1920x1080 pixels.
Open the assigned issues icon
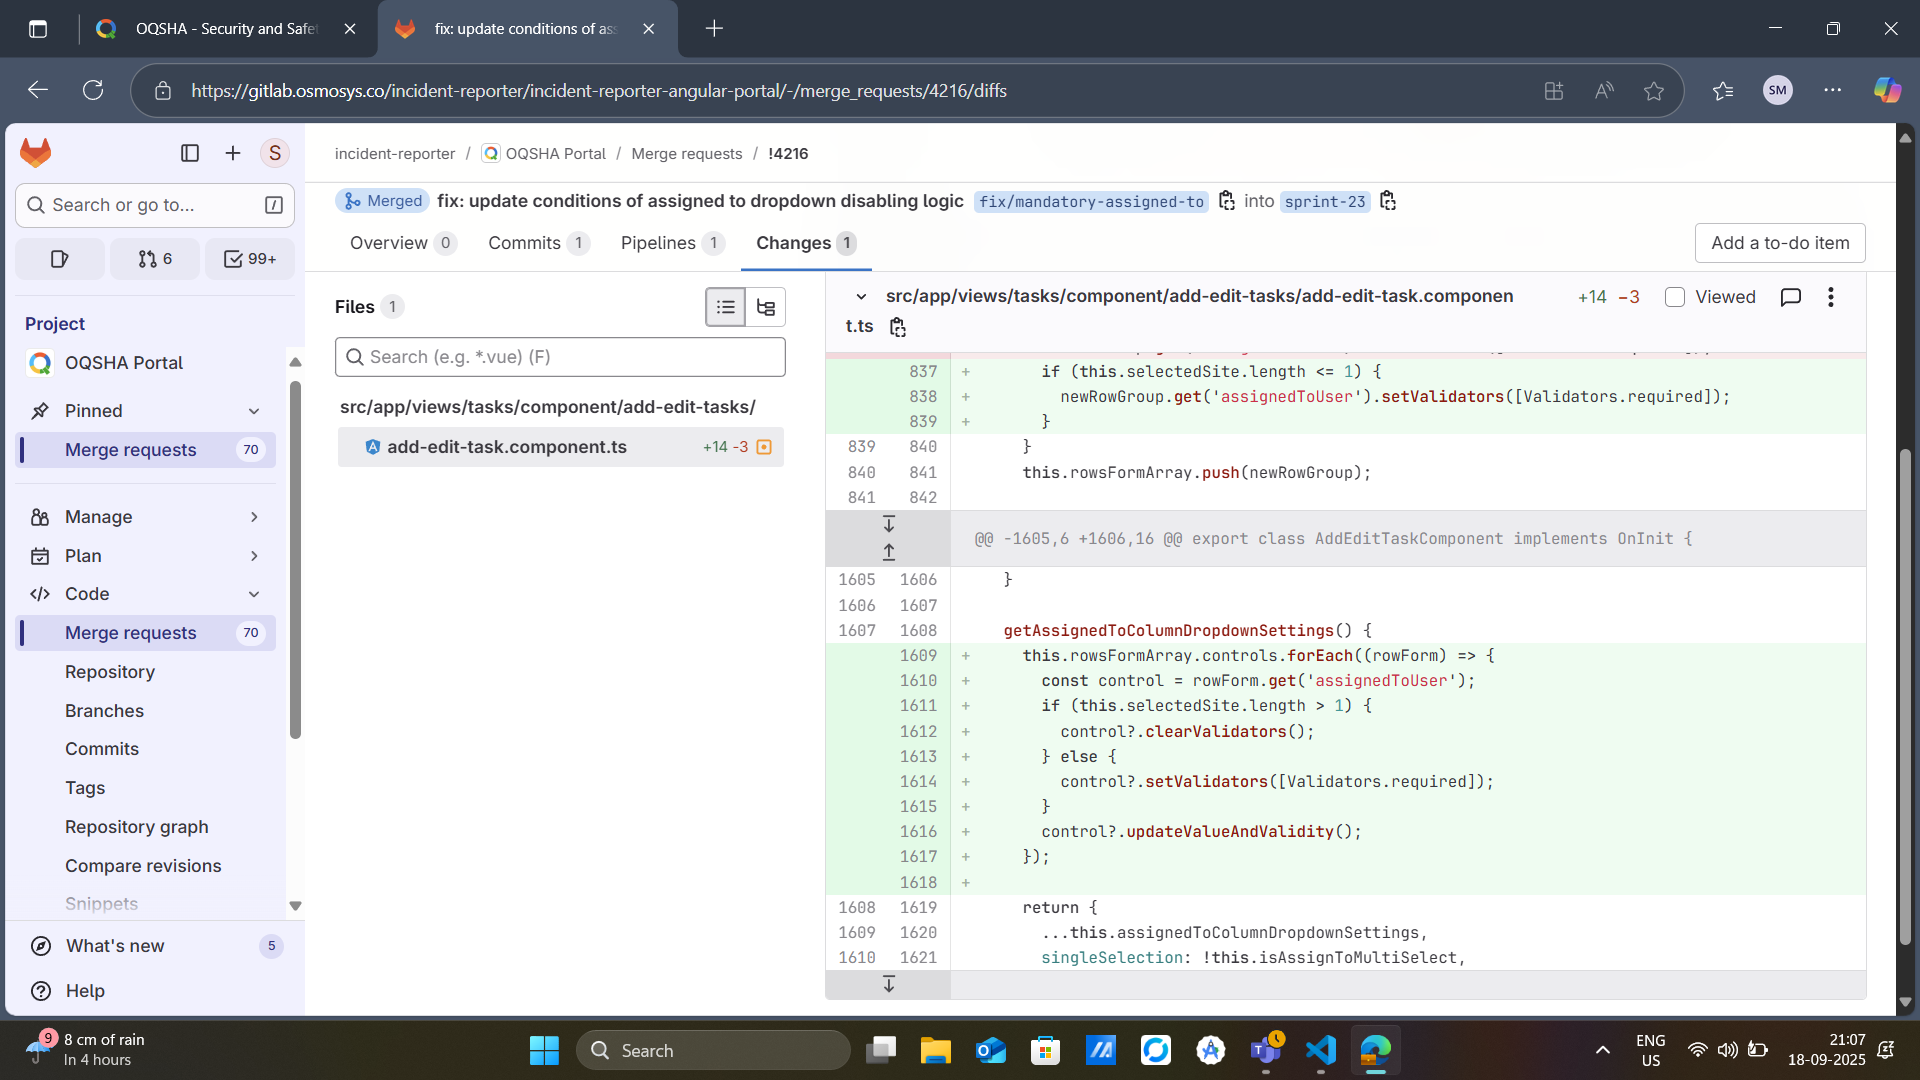[x=60, y=259]
